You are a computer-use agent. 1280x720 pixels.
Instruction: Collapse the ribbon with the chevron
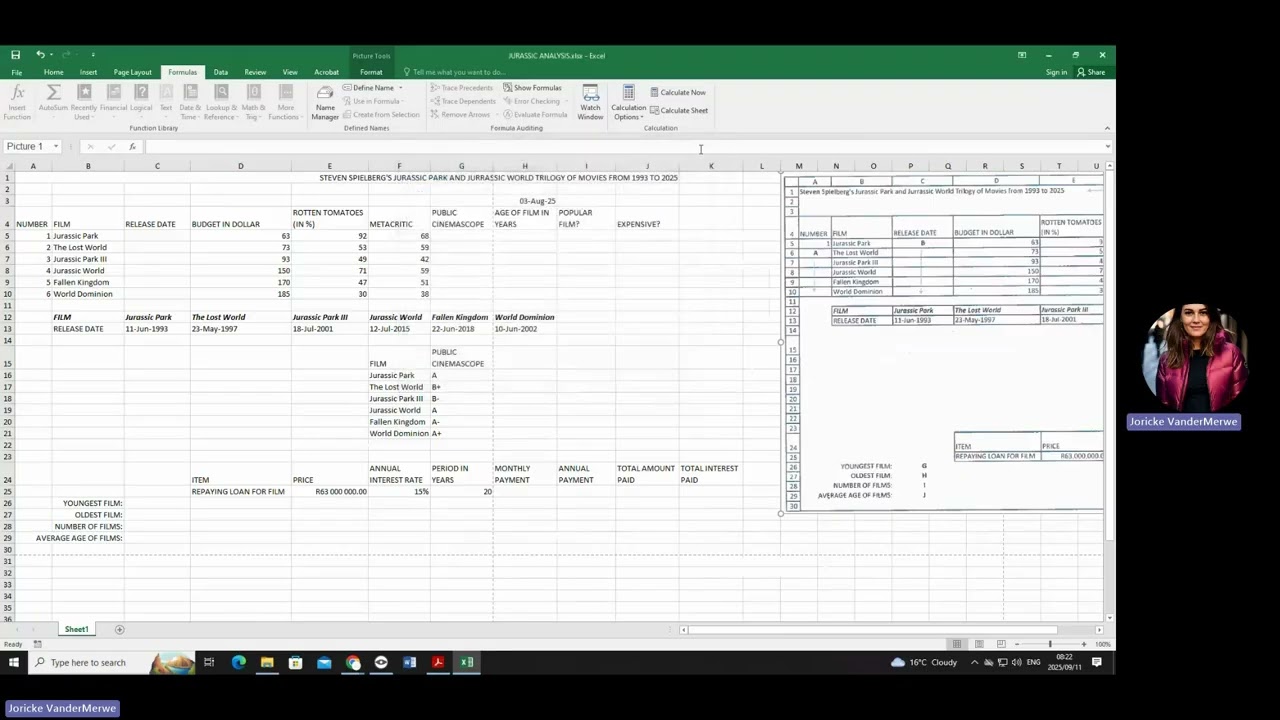(1107, 128)
